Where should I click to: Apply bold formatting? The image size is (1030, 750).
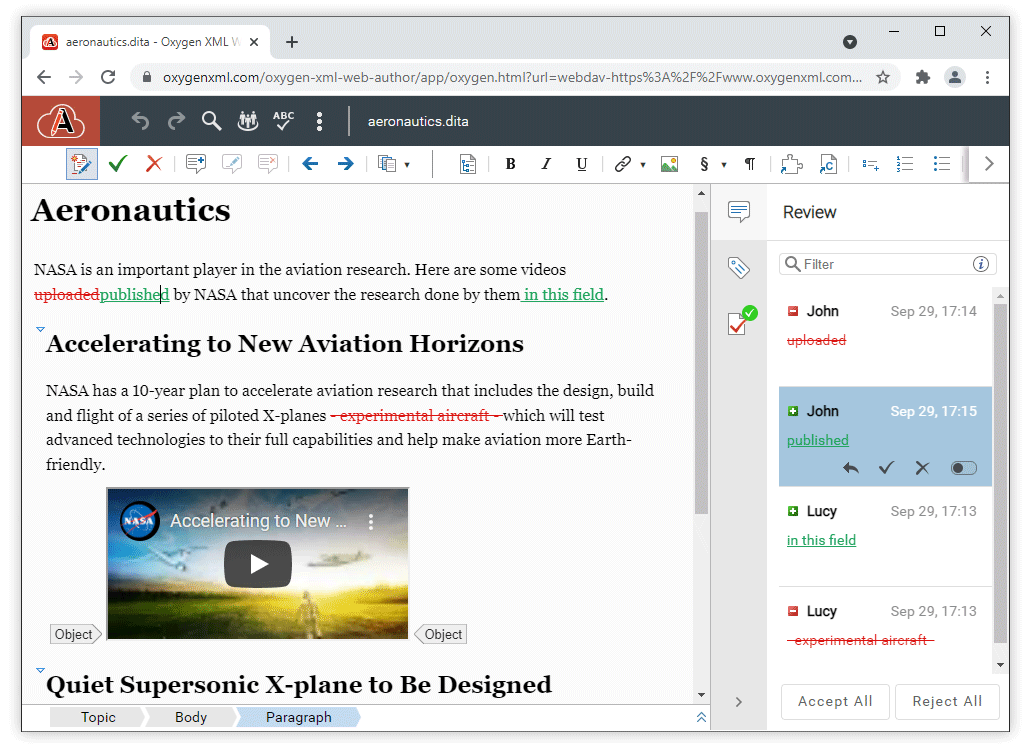click(510, 164)
